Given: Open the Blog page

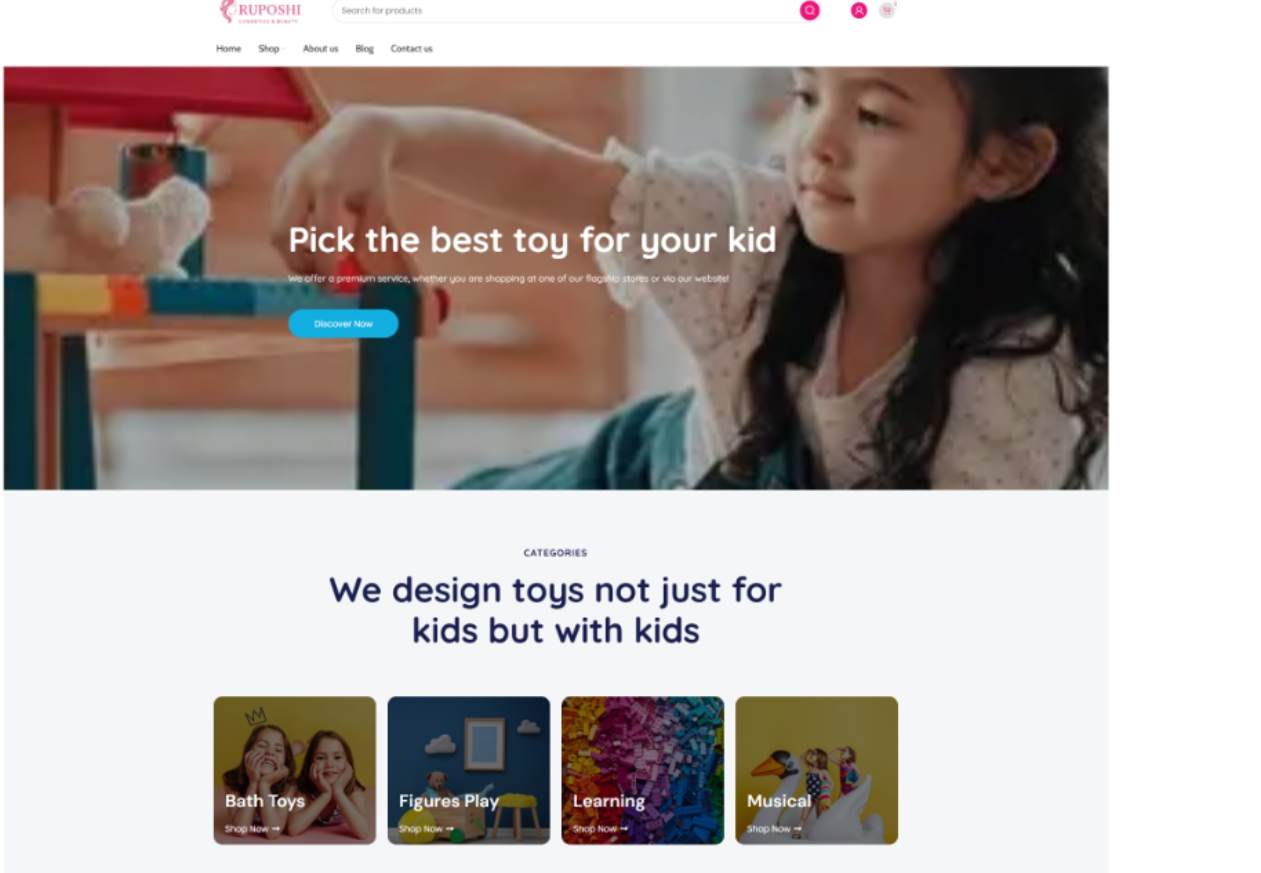Looking at the screenshot, I should (364, 48).
